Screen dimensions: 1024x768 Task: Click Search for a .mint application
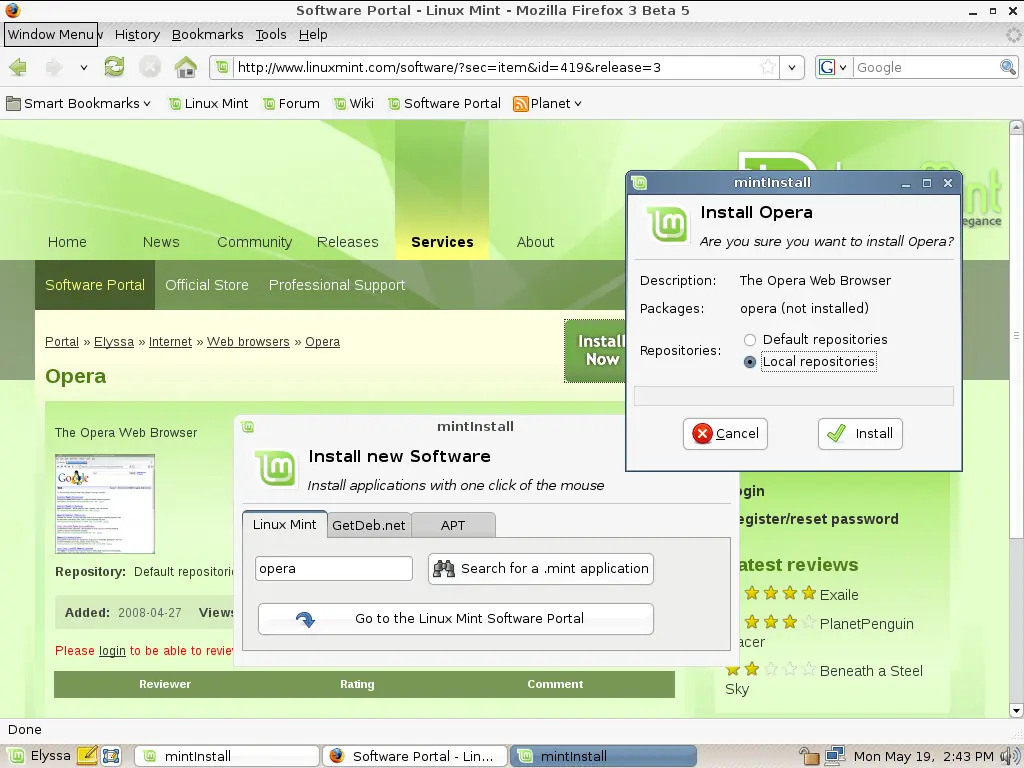coord(541,569)
